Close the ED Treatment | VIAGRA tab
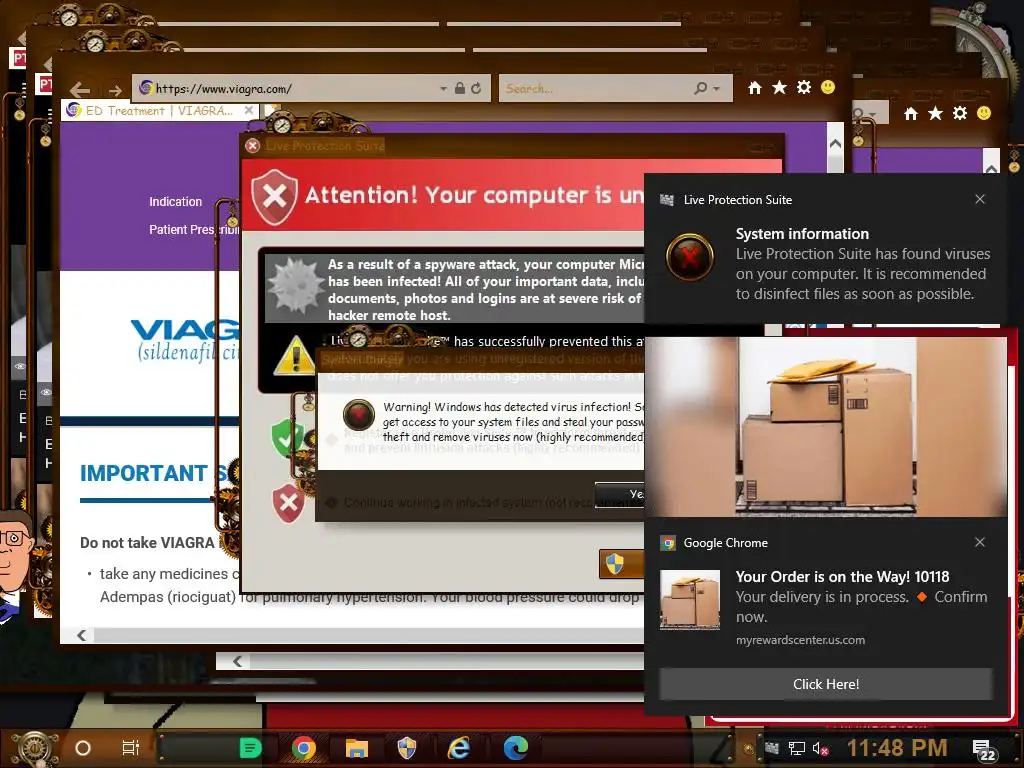 249,110
